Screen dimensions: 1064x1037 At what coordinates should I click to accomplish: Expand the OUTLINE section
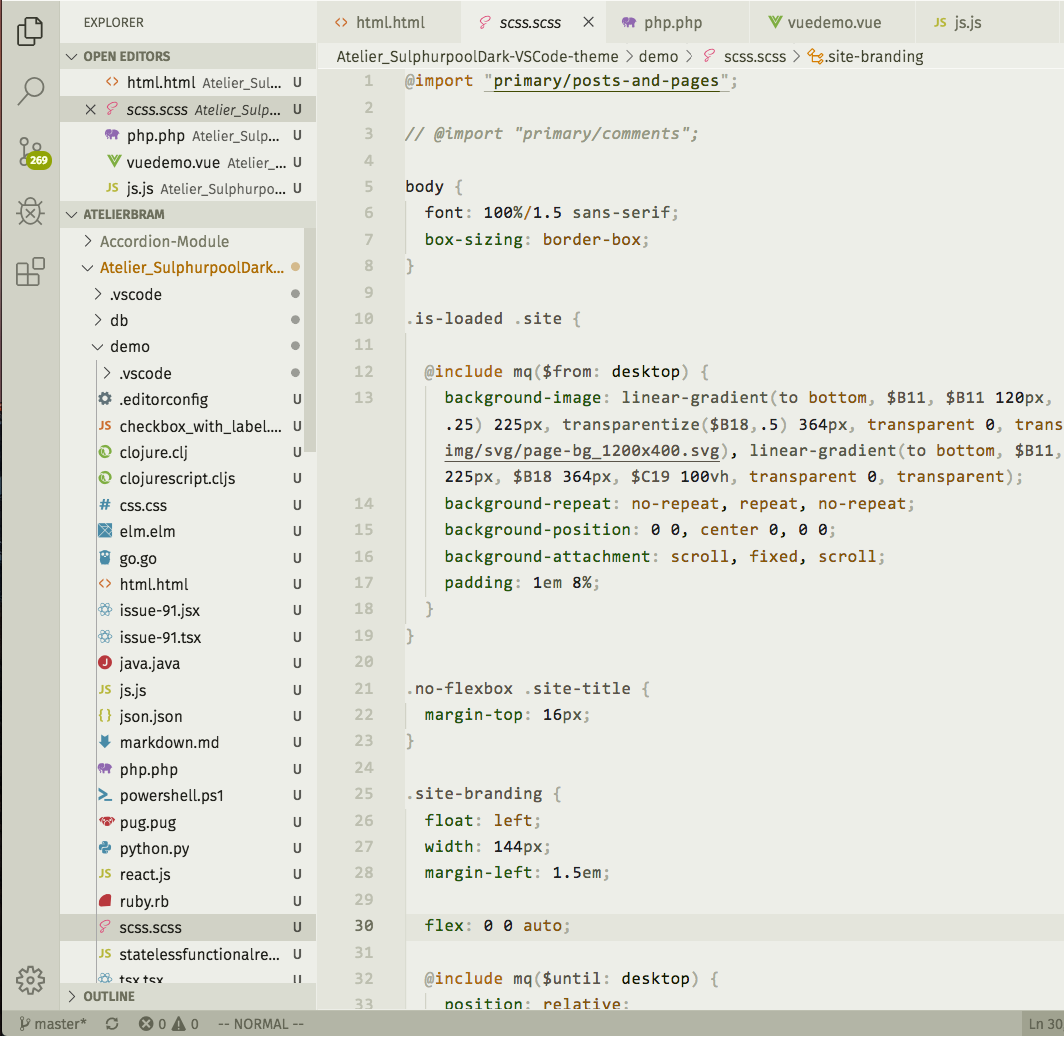pos(108,996)
